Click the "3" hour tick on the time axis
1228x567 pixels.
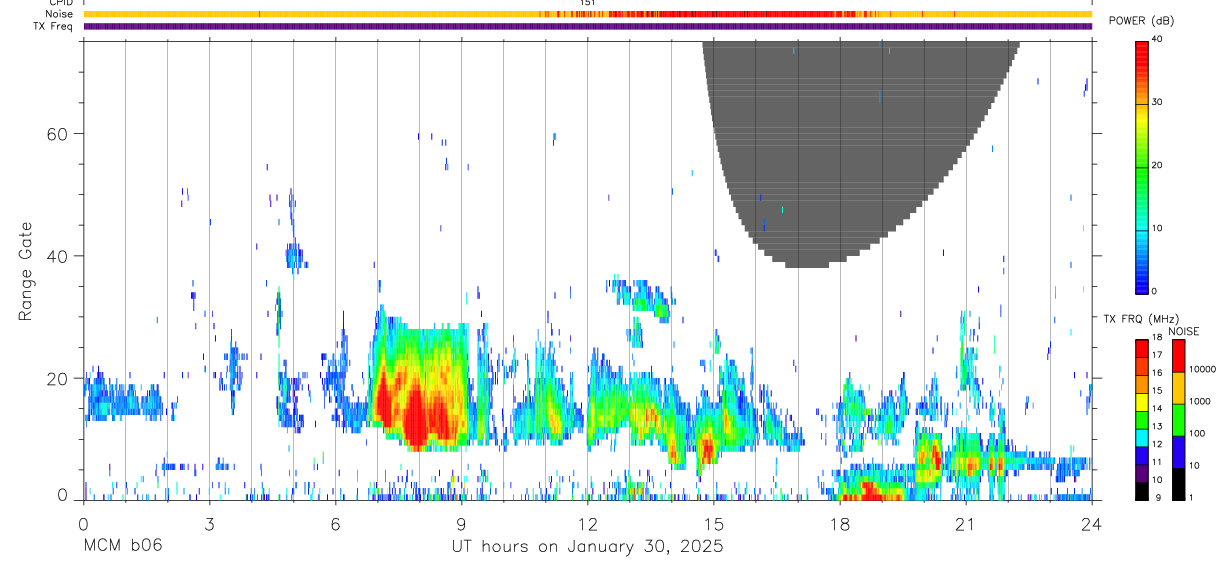pyautogui.click(x=209, y=524)
